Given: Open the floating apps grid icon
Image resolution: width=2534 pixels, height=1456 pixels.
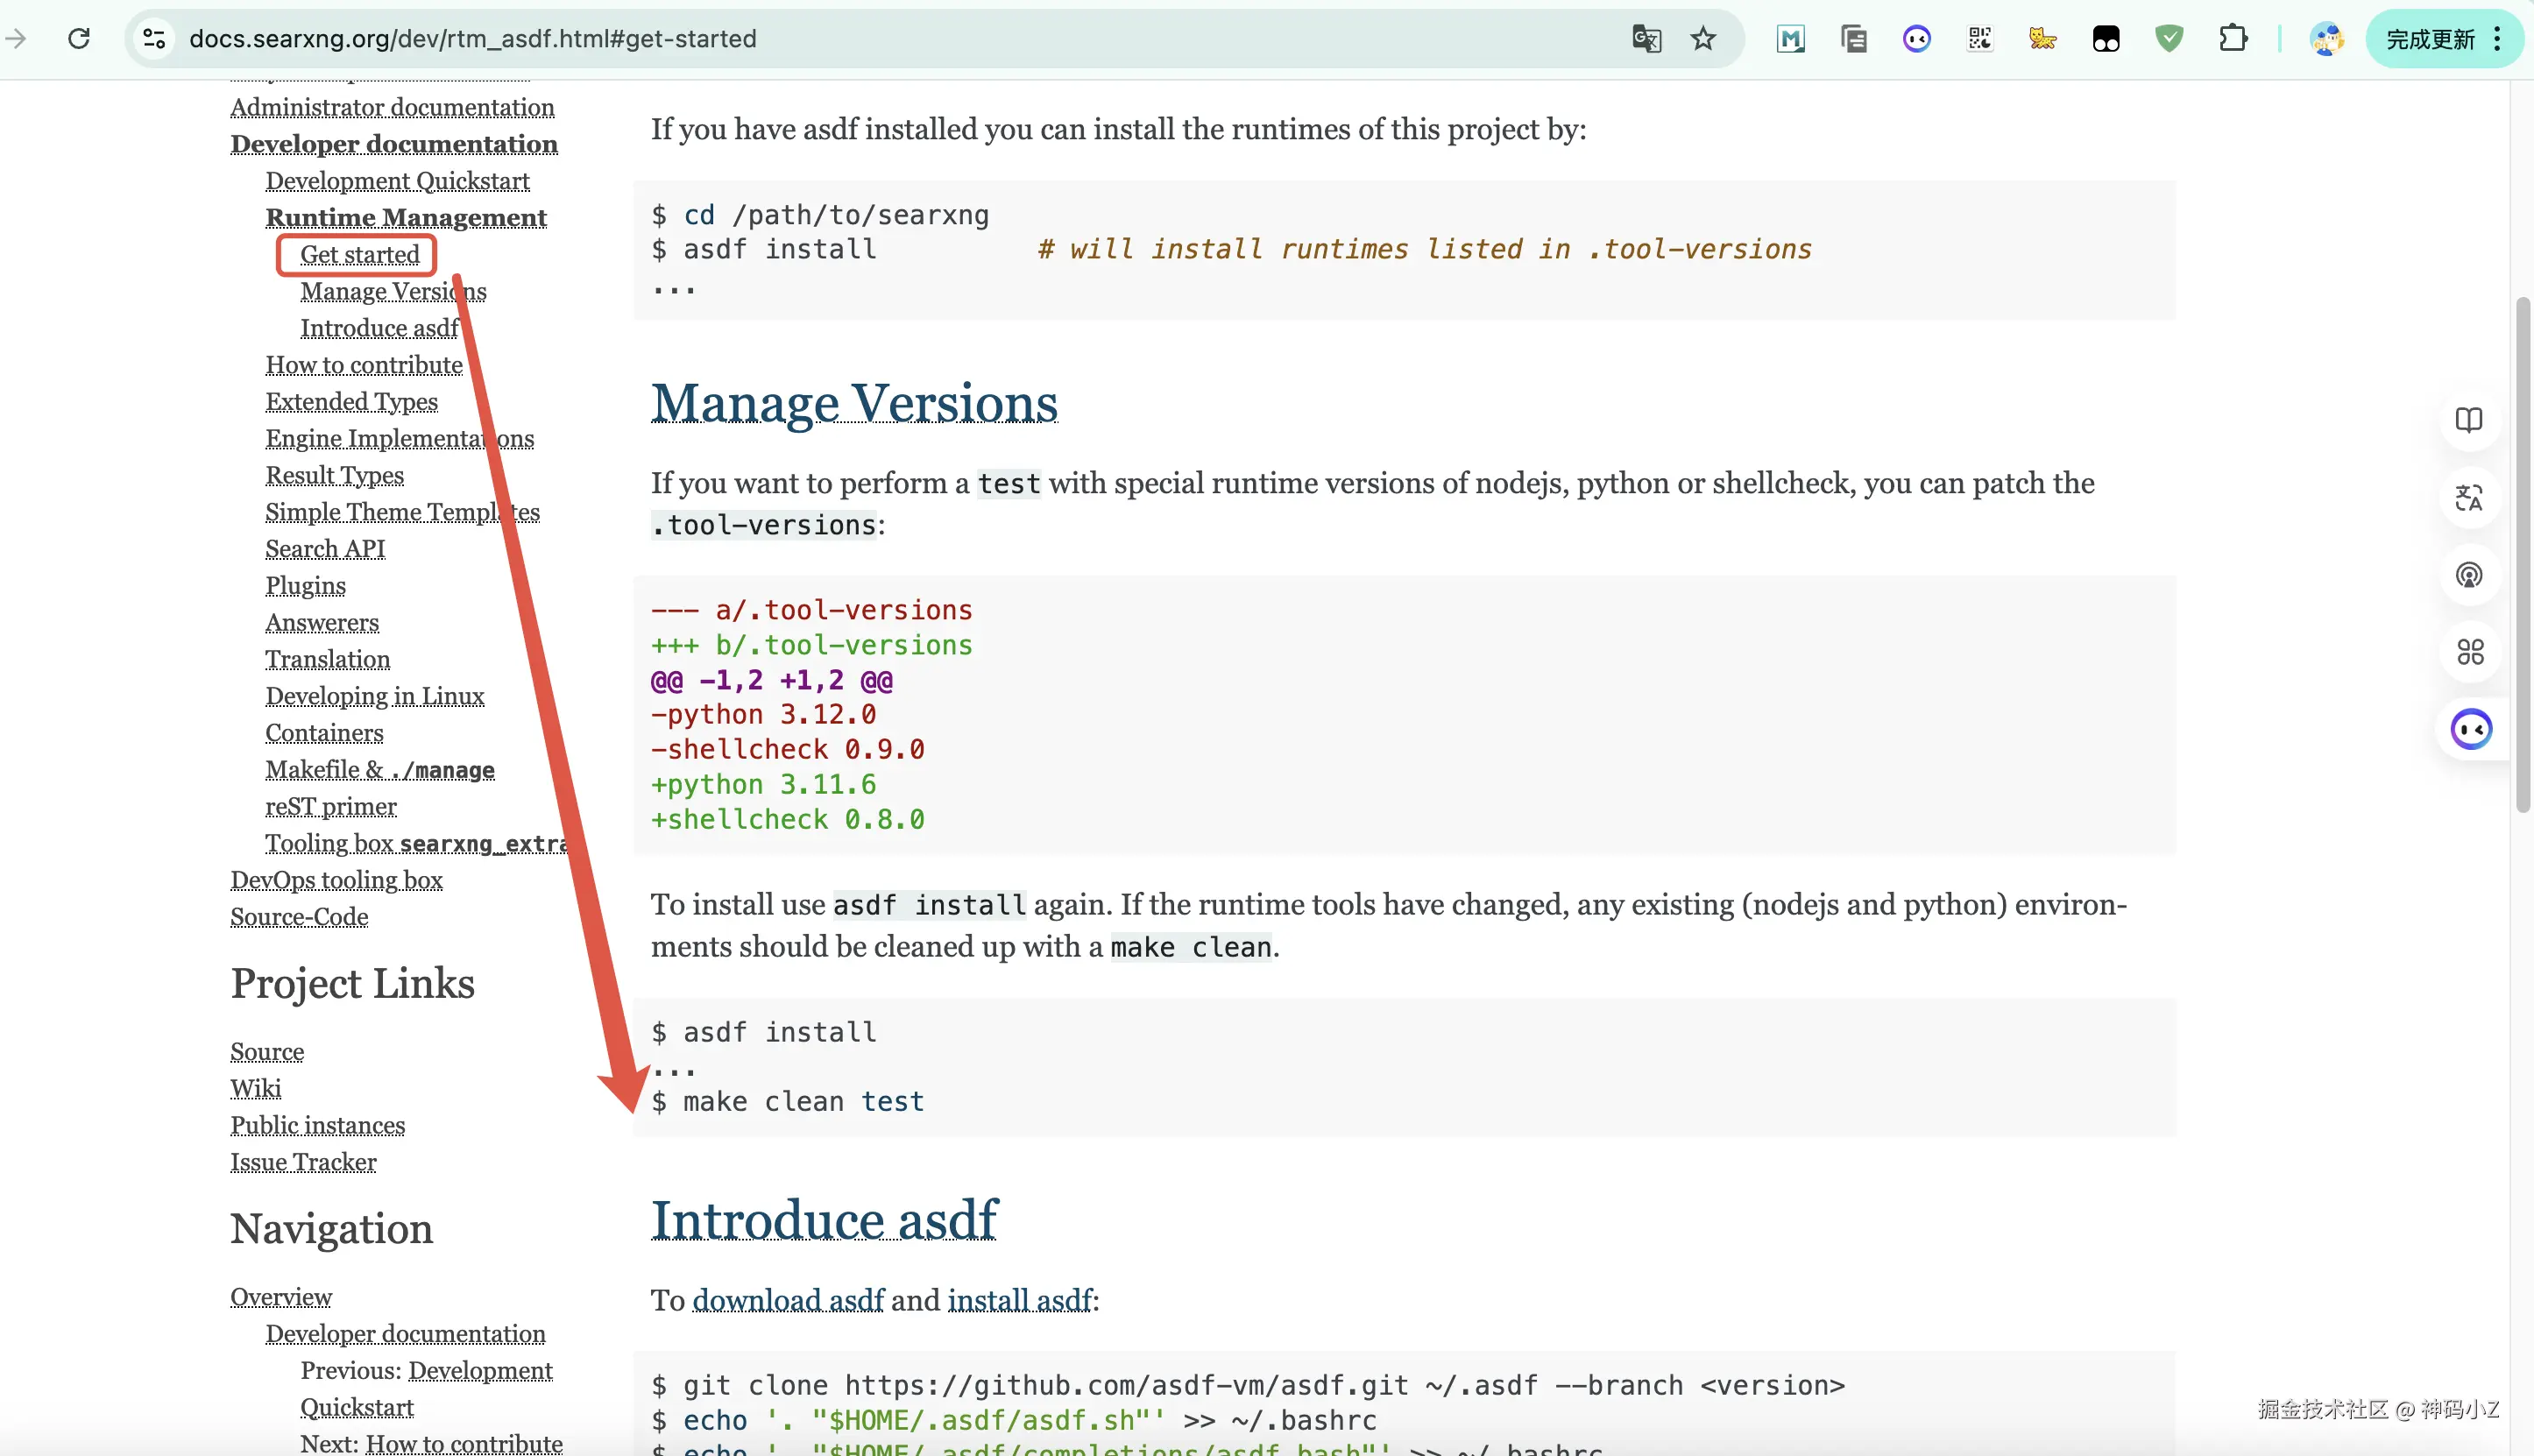Looking at the screenshot, I should (2469, 652).
